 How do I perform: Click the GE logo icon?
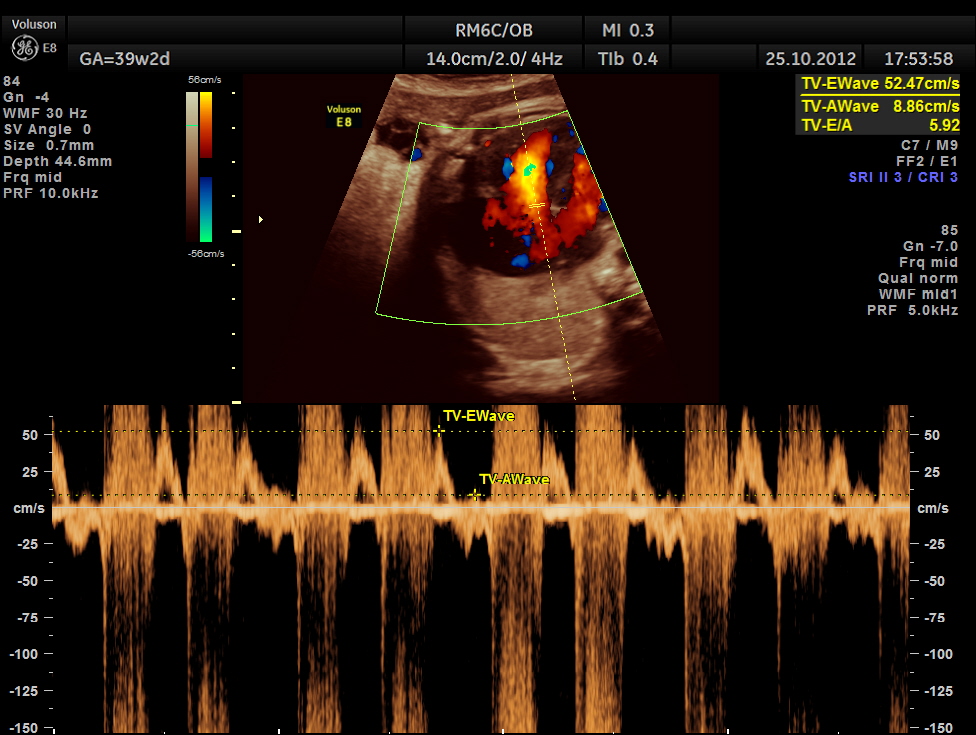[24, 48]
